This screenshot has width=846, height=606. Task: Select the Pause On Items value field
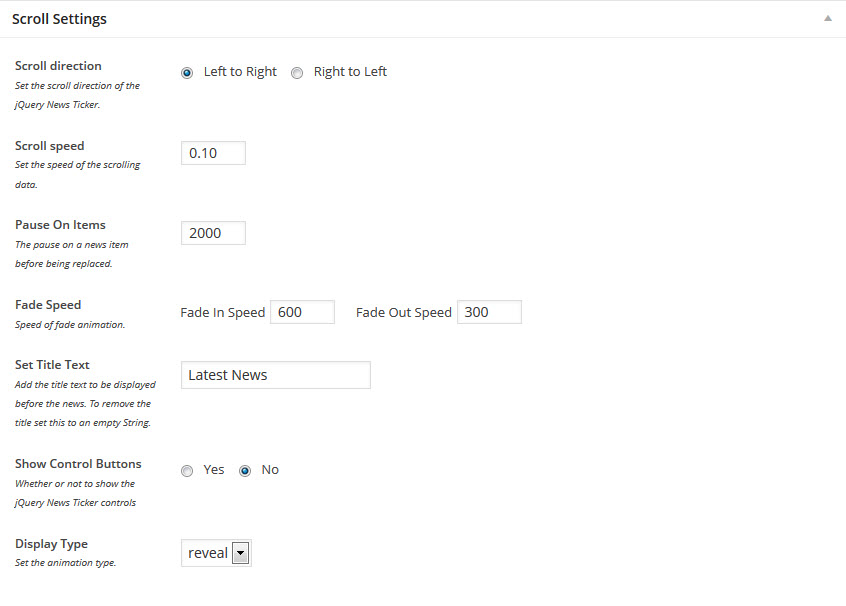tap(212, 232)
